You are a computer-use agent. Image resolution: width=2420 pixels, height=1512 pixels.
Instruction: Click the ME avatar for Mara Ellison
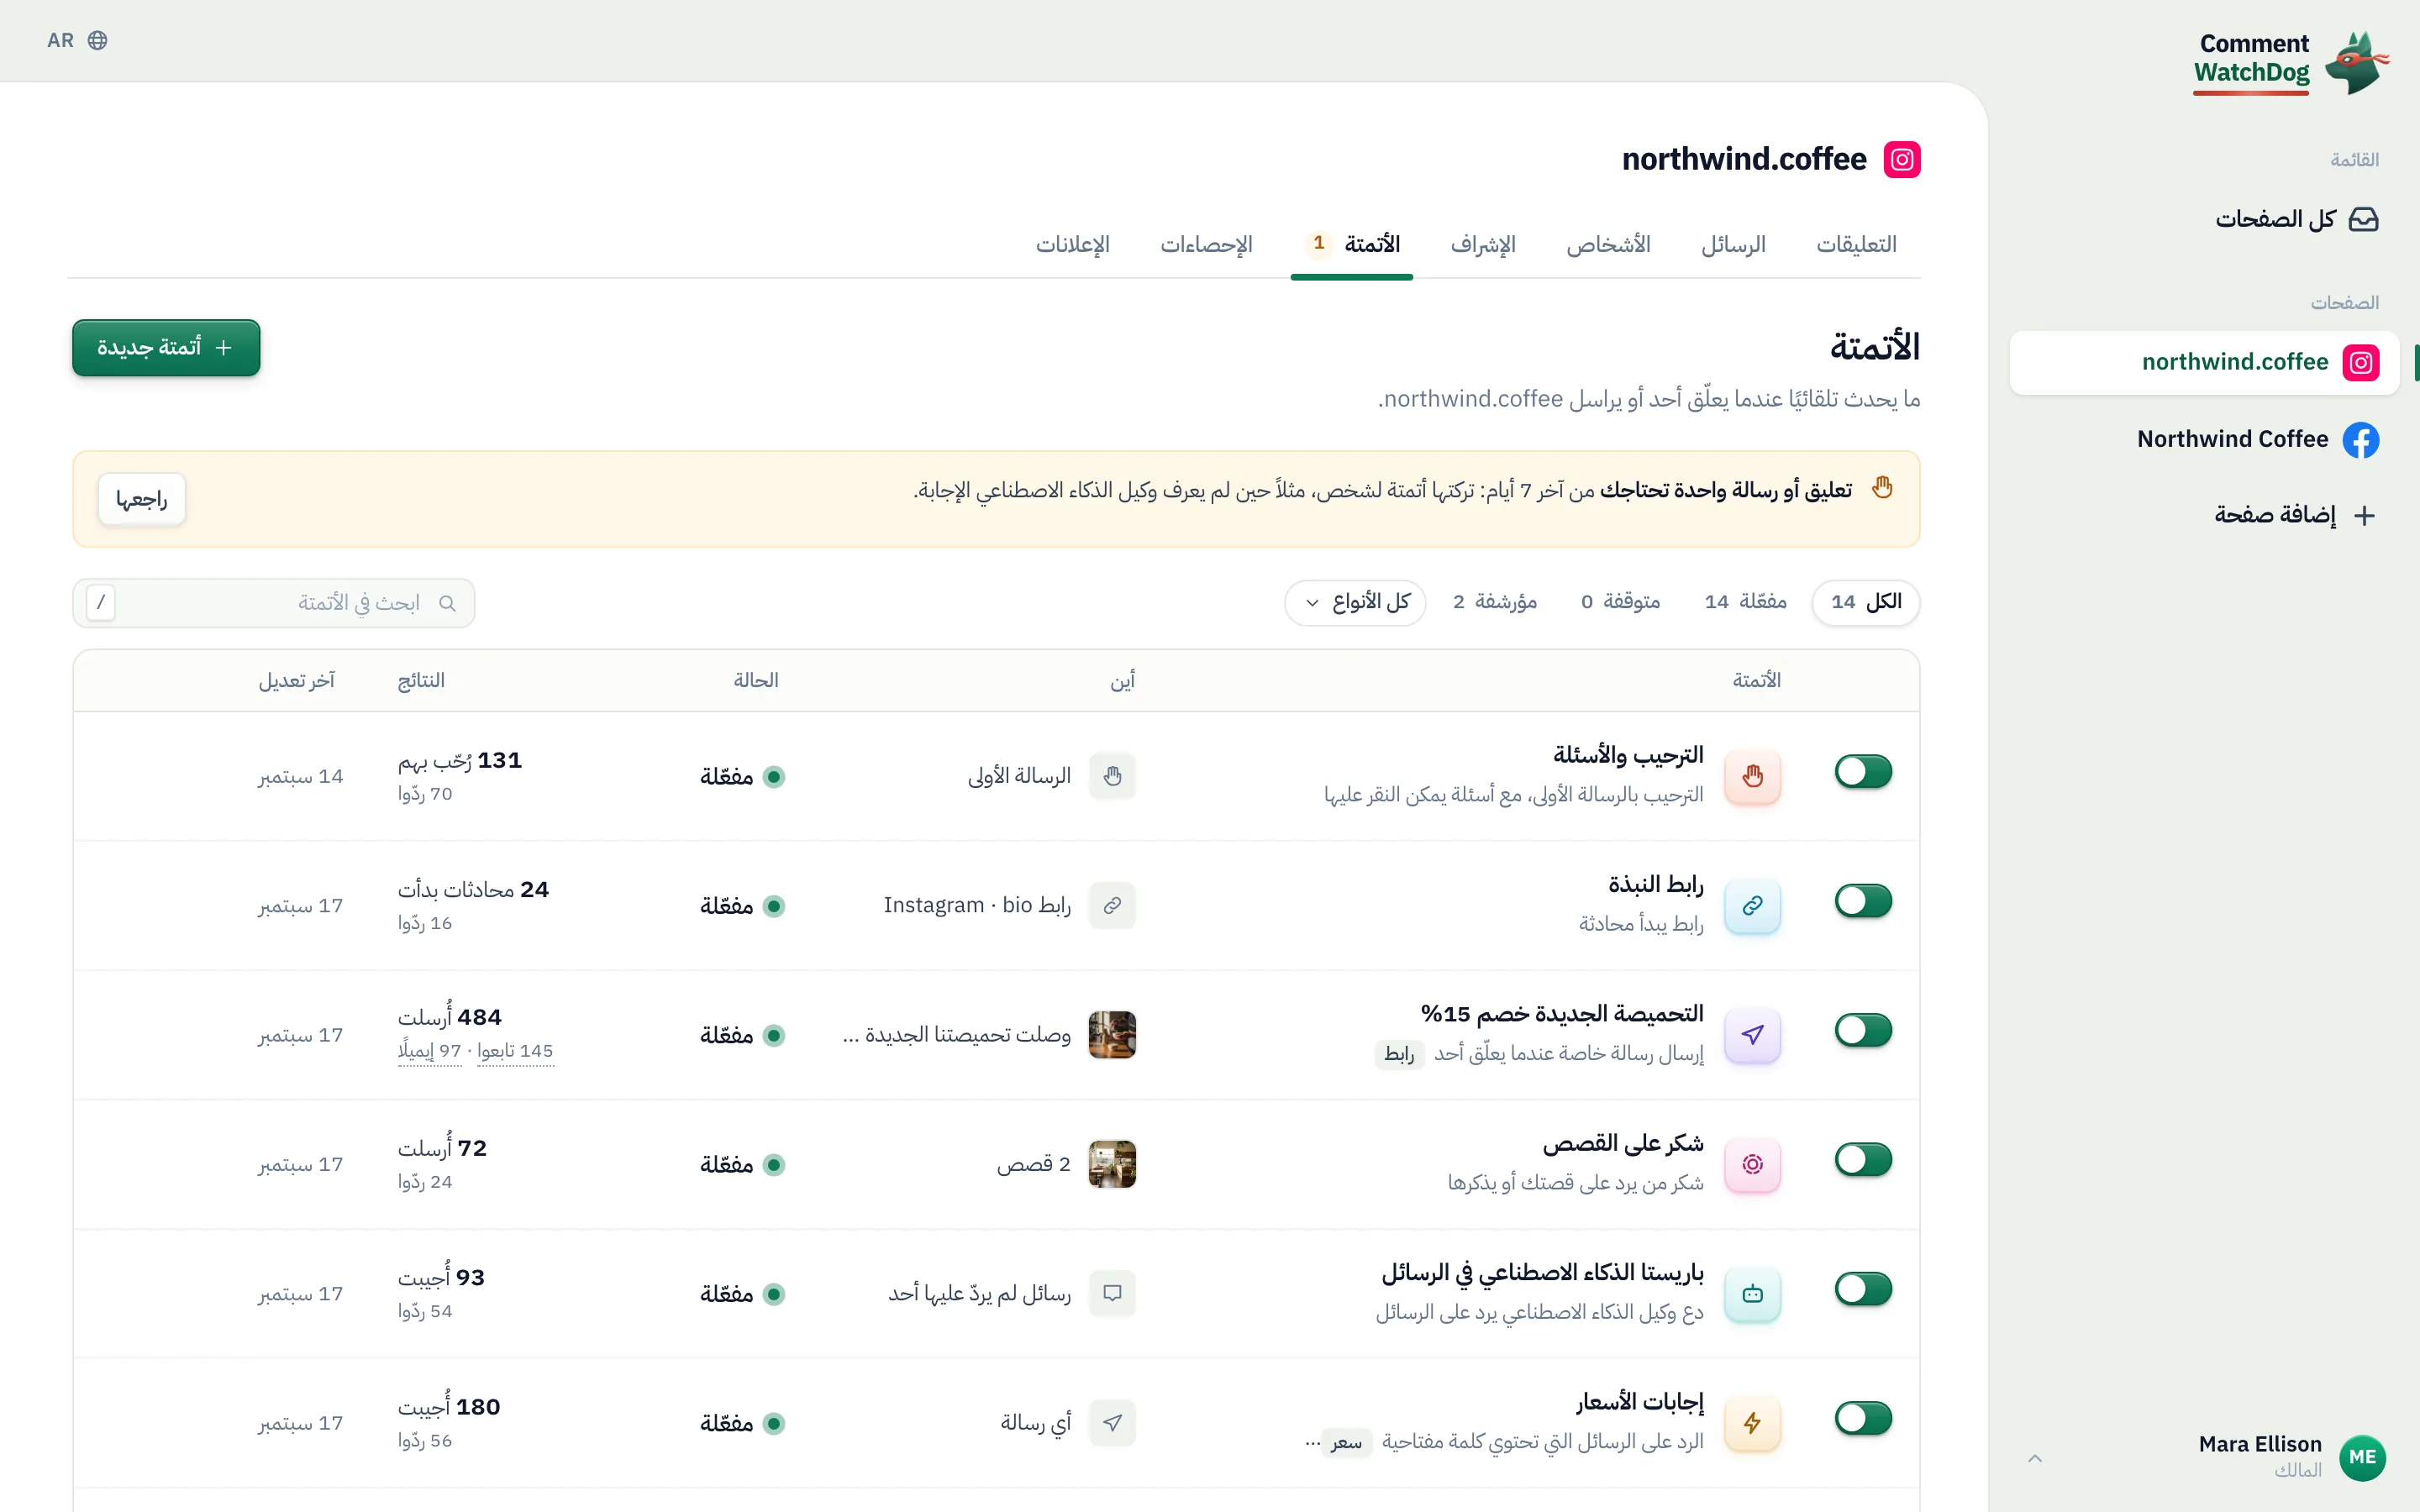pos(2362,1457)
